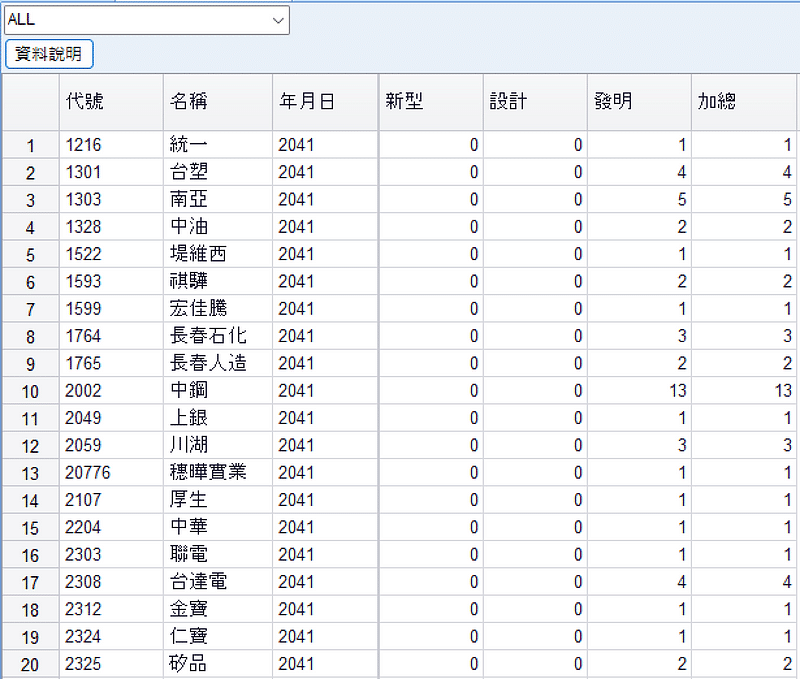Click the cell with code 2059

tap(111, 446)
